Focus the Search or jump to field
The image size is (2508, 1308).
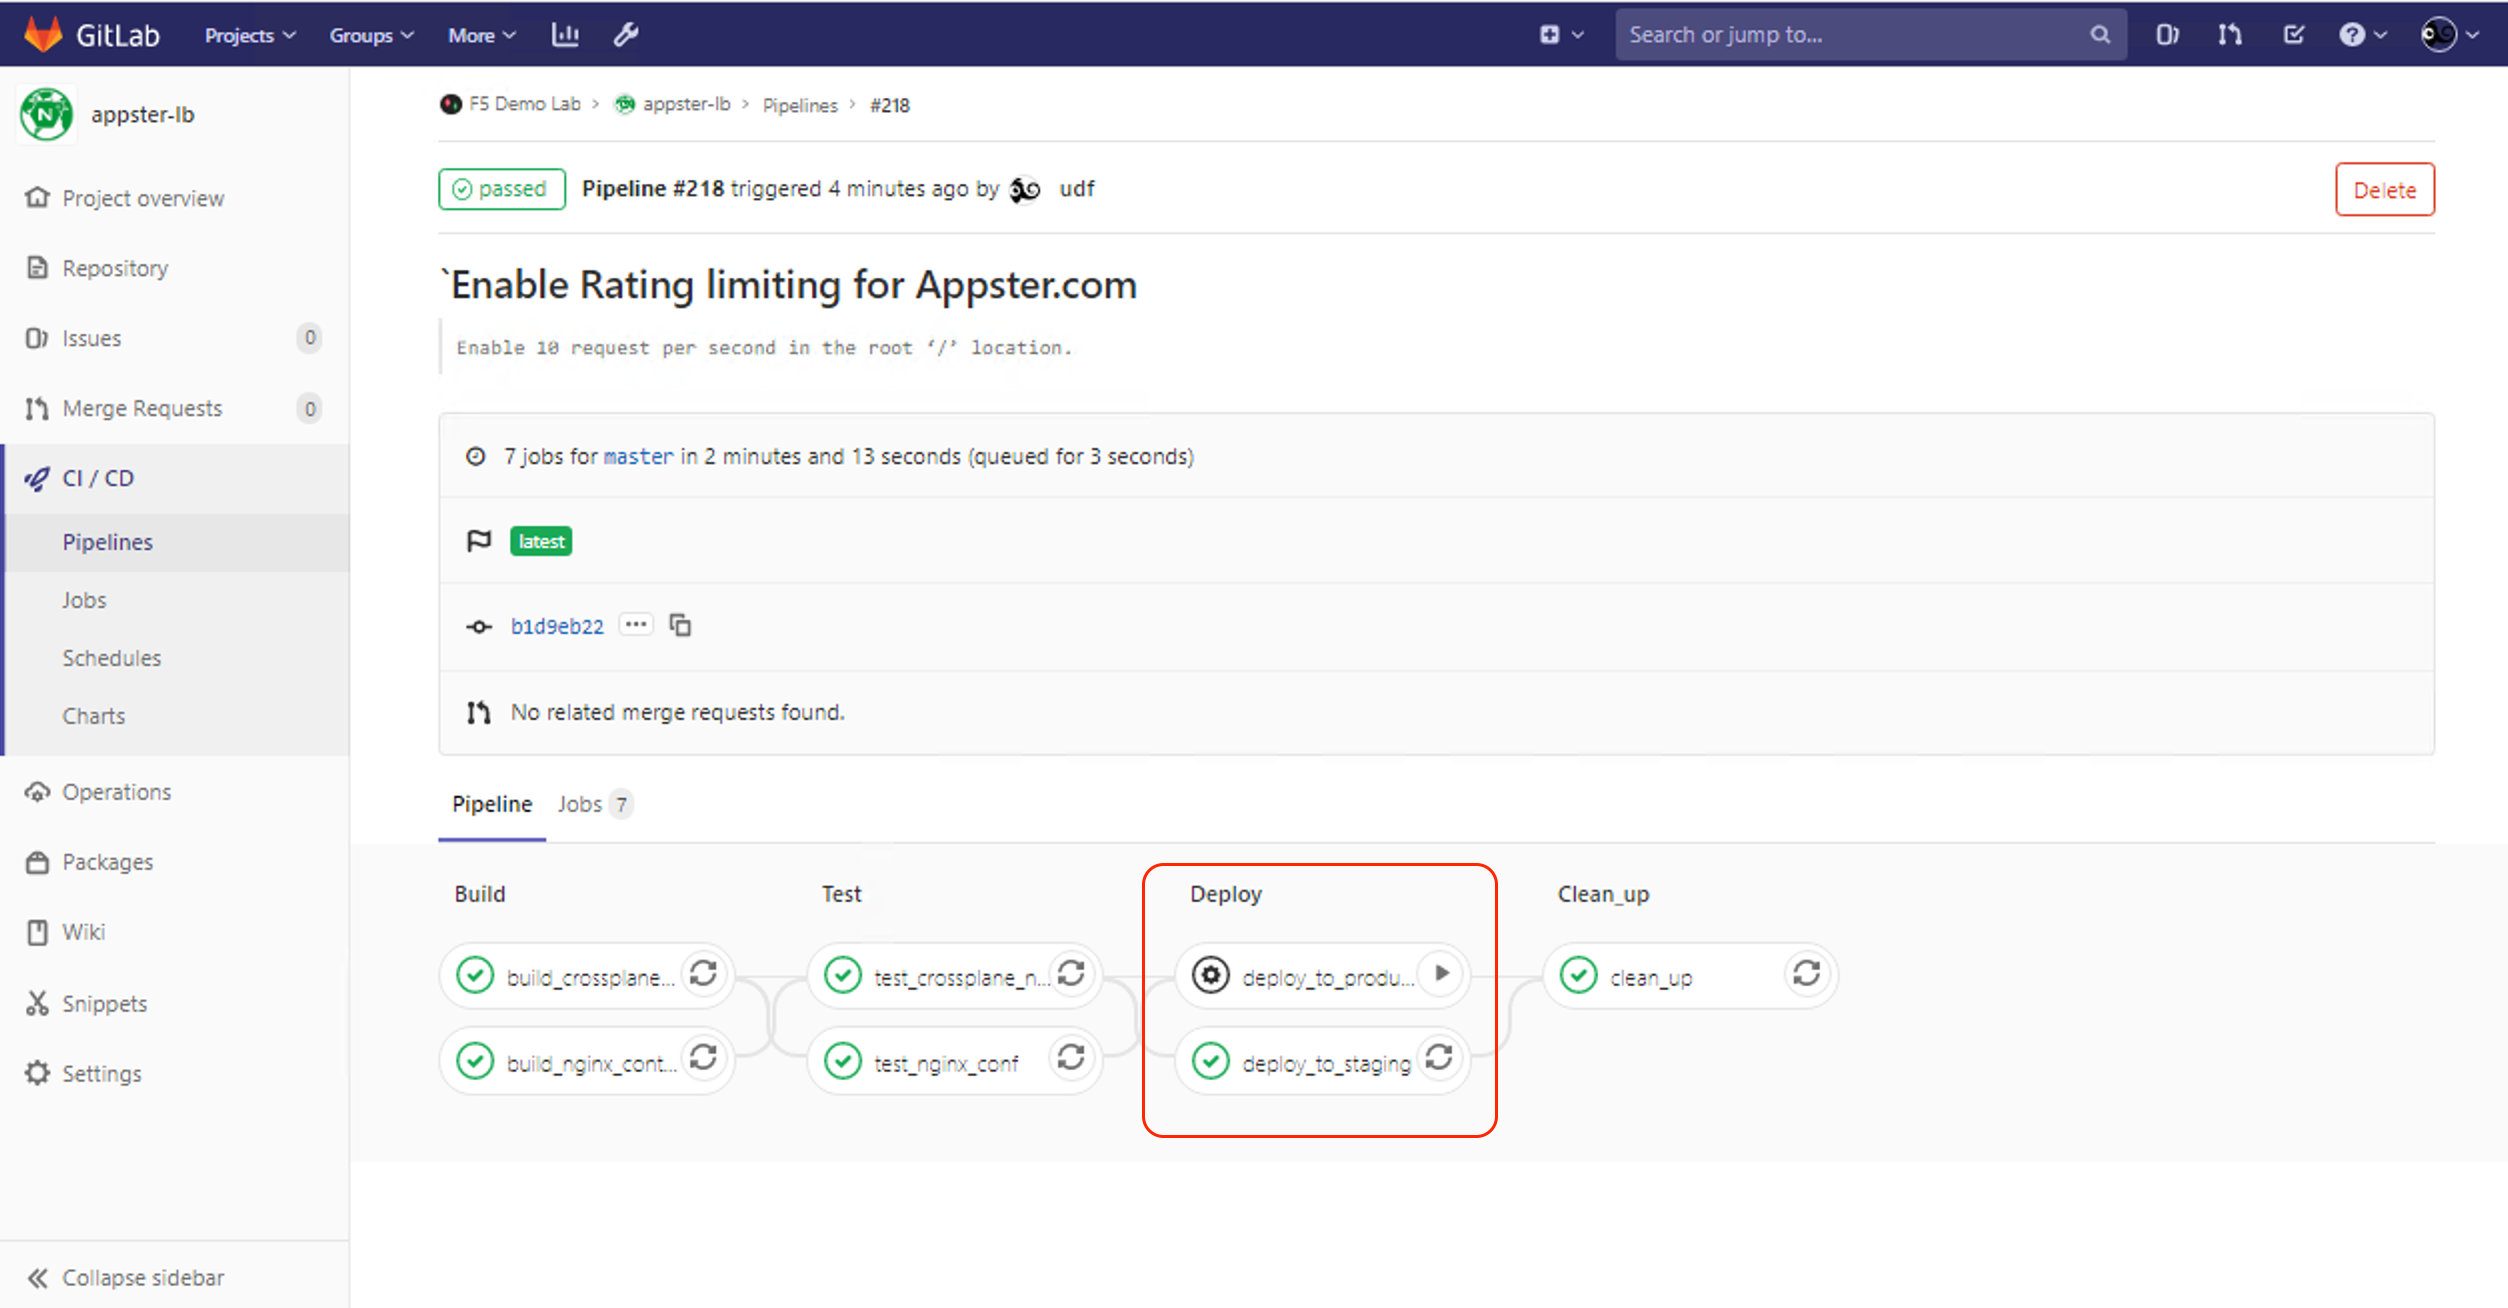point(1870,35)
